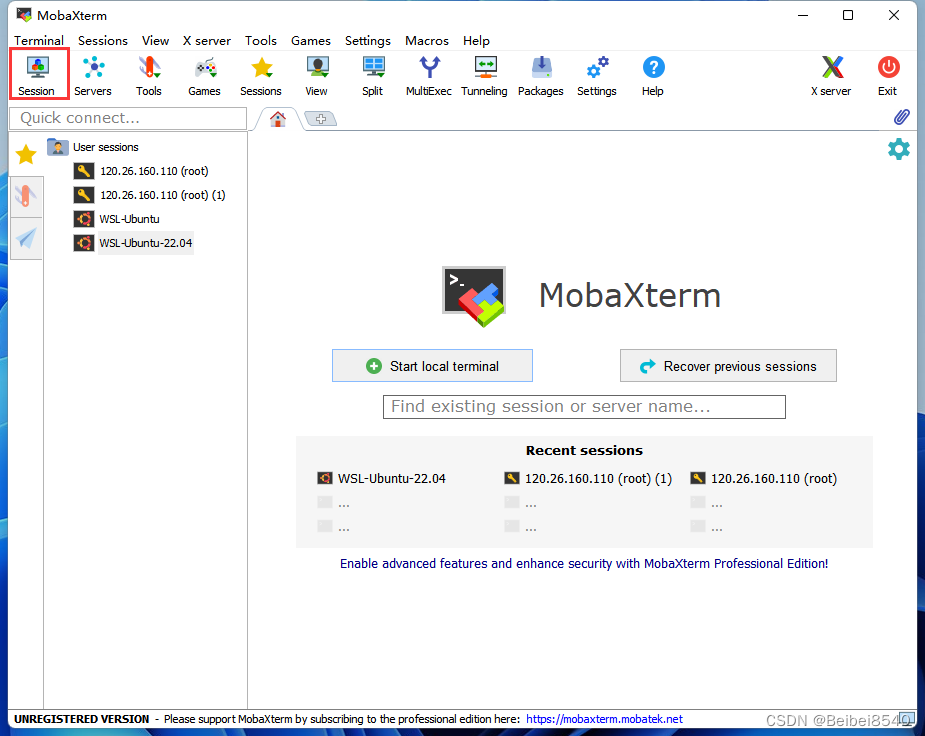Screen dimensions: 925x736
Task: Click the Split terminal icon
Action: (372, 73)
